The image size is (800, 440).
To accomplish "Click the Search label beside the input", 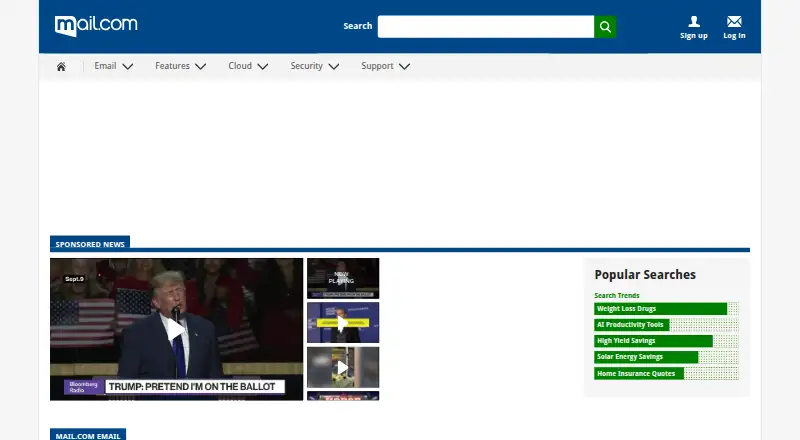I will (358, 26).
